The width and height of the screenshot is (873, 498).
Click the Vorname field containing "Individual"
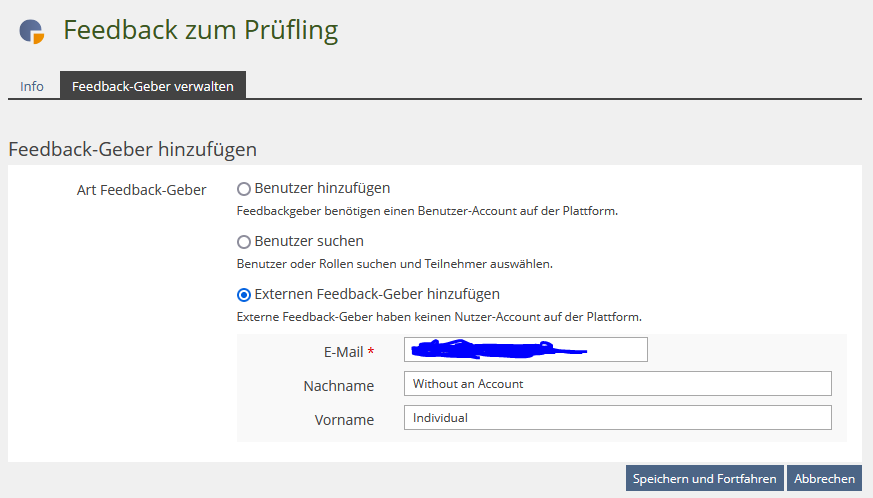click(618, 418)
